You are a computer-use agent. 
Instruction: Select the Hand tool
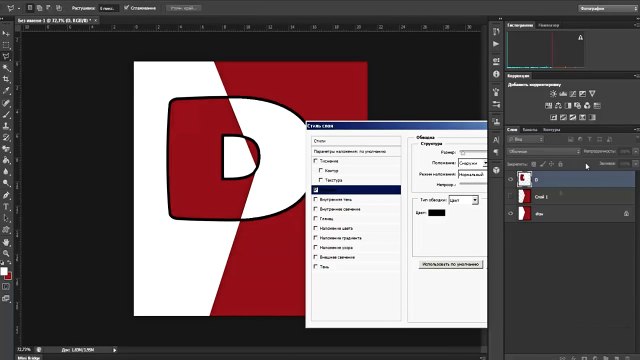[6, 242]
